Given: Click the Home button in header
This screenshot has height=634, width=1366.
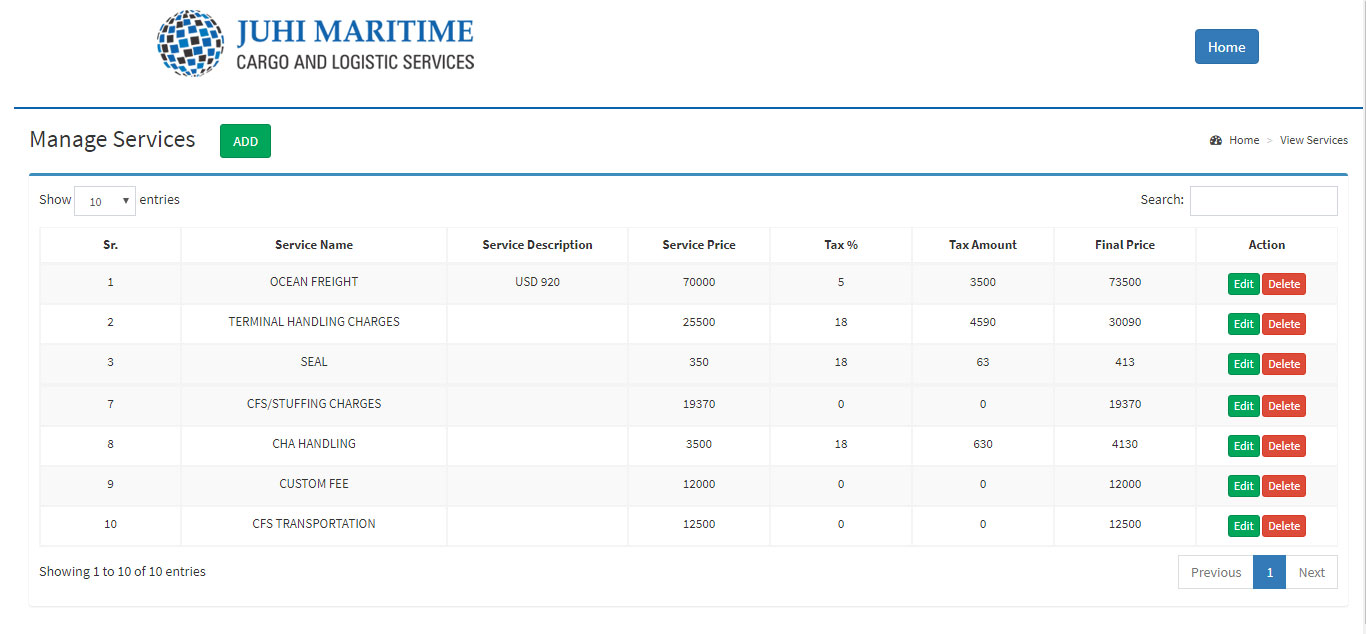Looking at the screenshot, I should 1226,47.
